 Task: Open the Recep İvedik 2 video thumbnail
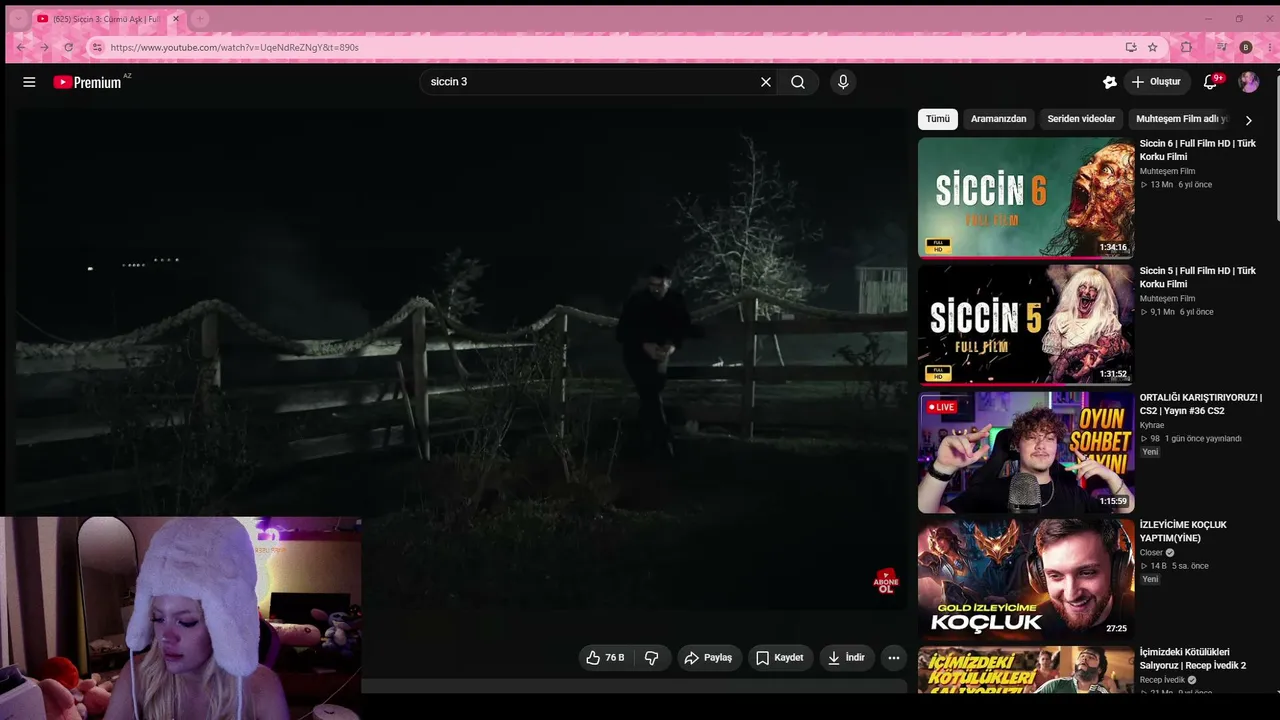(x=1026, y=670)
